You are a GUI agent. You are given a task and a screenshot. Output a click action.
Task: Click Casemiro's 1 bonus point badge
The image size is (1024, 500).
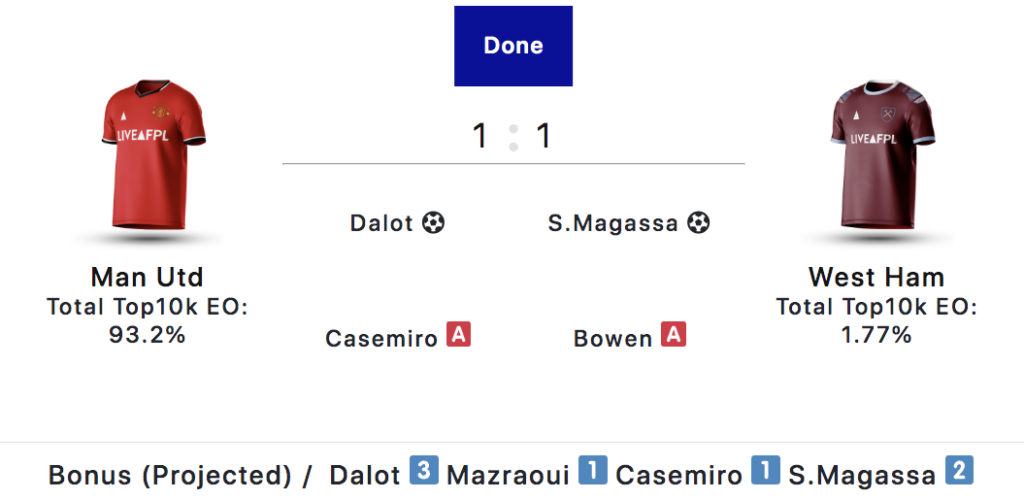[765, 471]
